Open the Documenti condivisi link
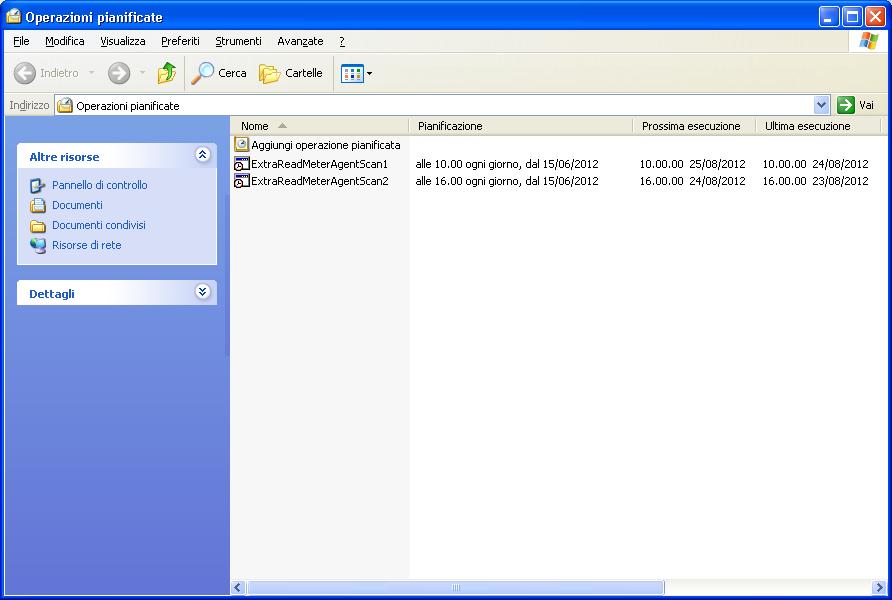892x600 pixels. pyautogui.click(x=98, y=225)
